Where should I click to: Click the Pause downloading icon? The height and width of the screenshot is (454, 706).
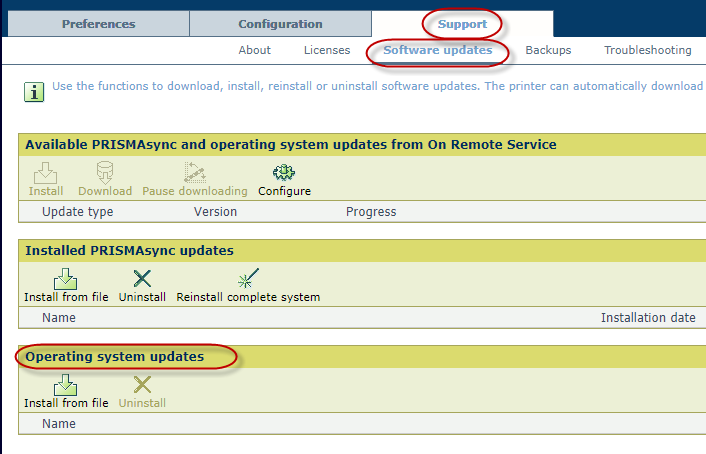coord(195,173)
